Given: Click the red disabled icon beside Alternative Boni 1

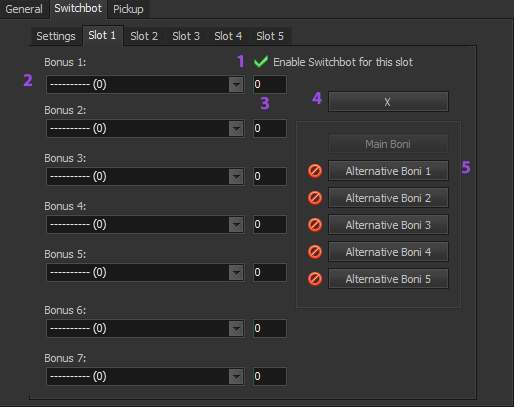Looking at the screenshot, I should (315, 171).
